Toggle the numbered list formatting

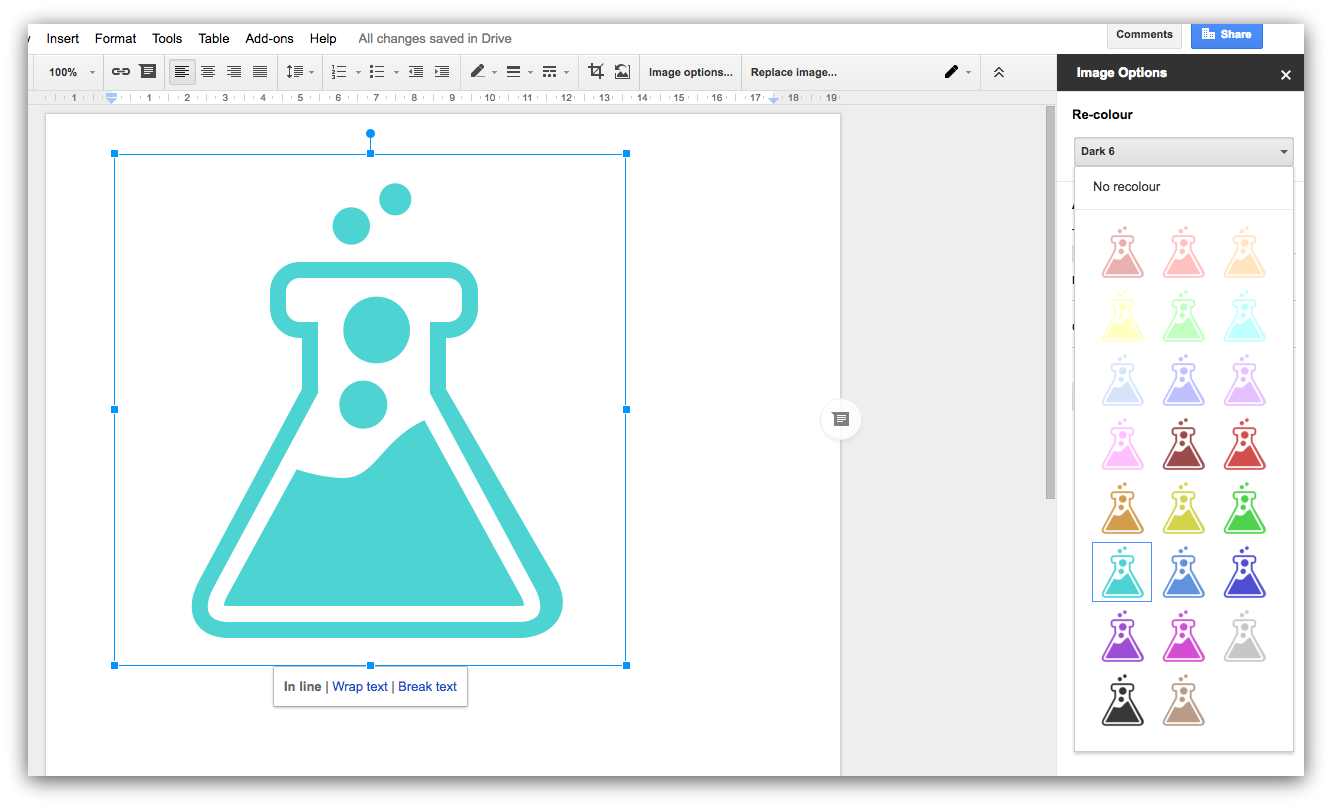pyautogui.click(x=340, y=71)
